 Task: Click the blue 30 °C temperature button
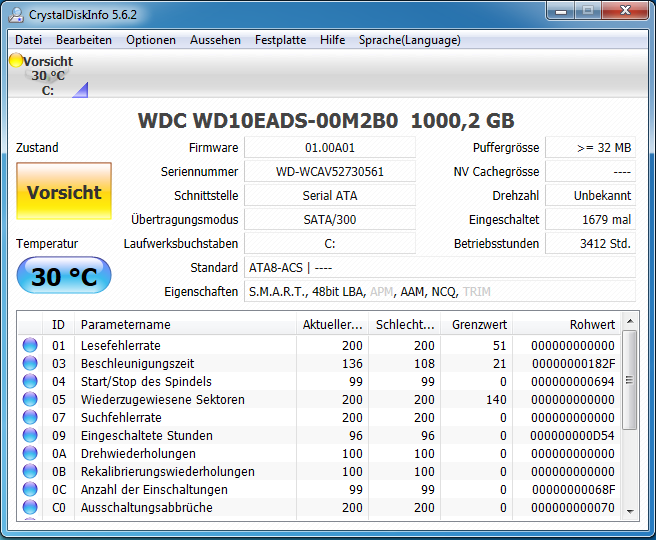pyautogui.click(x=64, y=276)
